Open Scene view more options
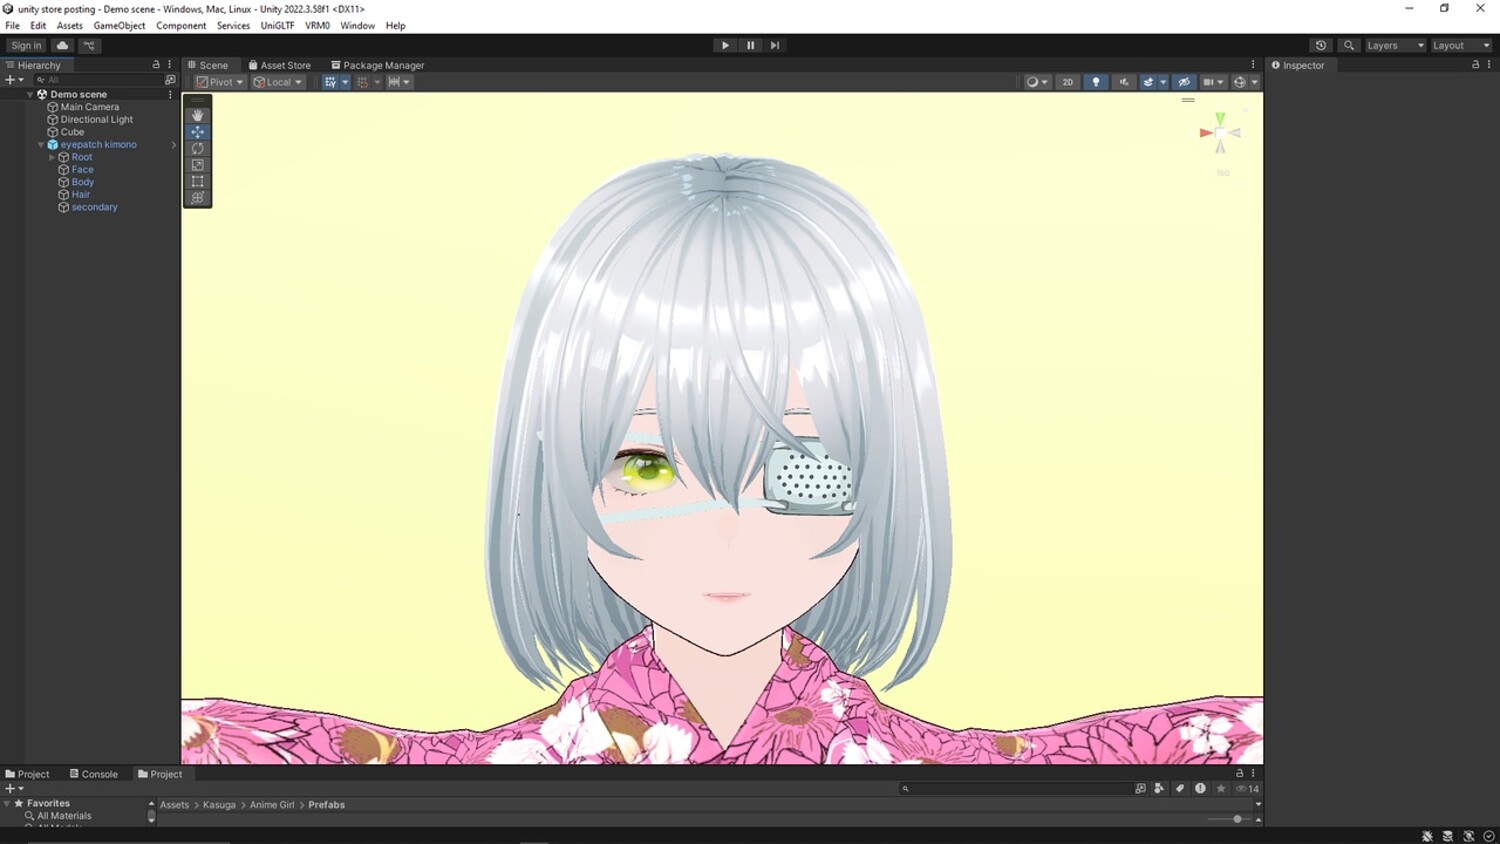 click(1253, 65)
